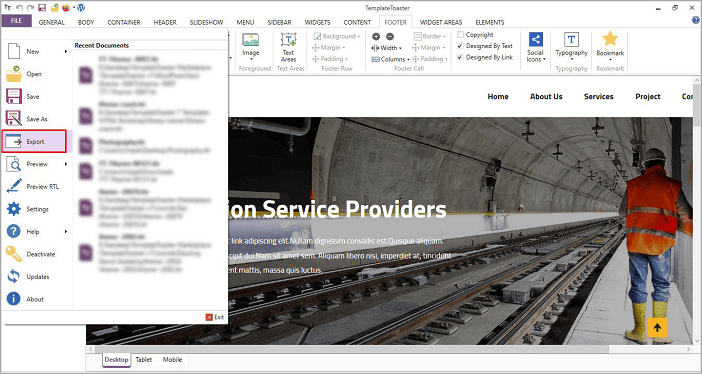Click the Export icon in the File menu
This screenshot has height=374, width=702.
(13, 142)
